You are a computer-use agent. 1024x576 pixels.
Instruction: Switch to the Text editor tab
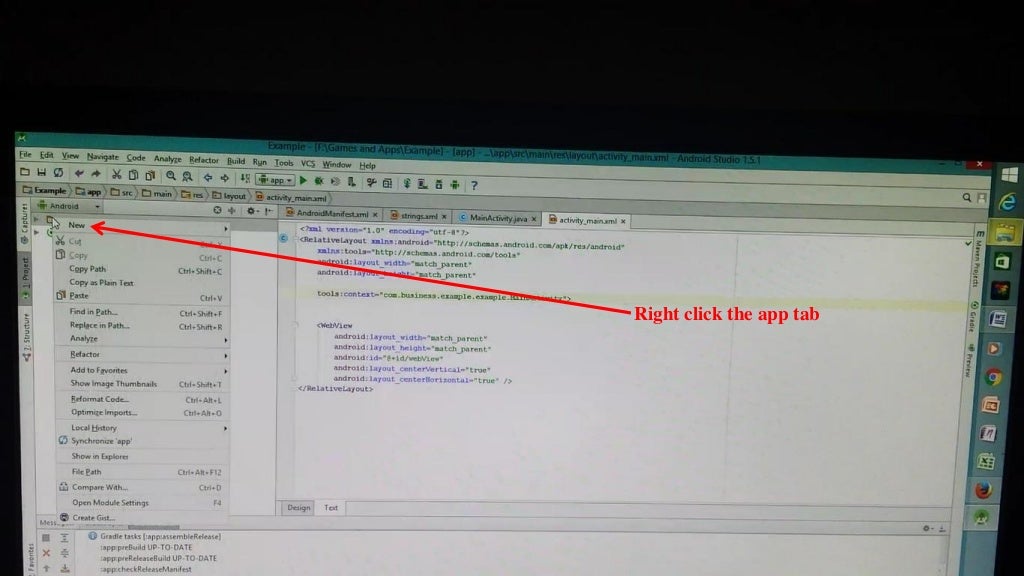point(331,507)
